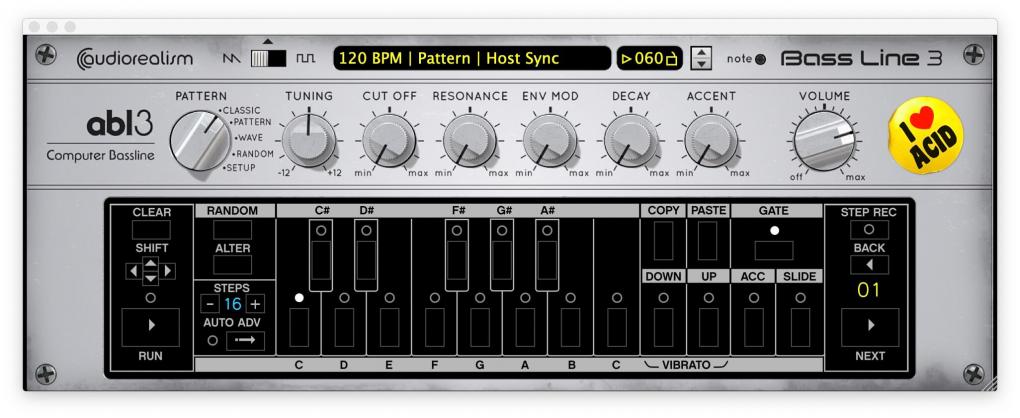This screenshot has width=1020, height=418.
Task: Increase steps with the plus button
Action: click(x=256, y=304)
